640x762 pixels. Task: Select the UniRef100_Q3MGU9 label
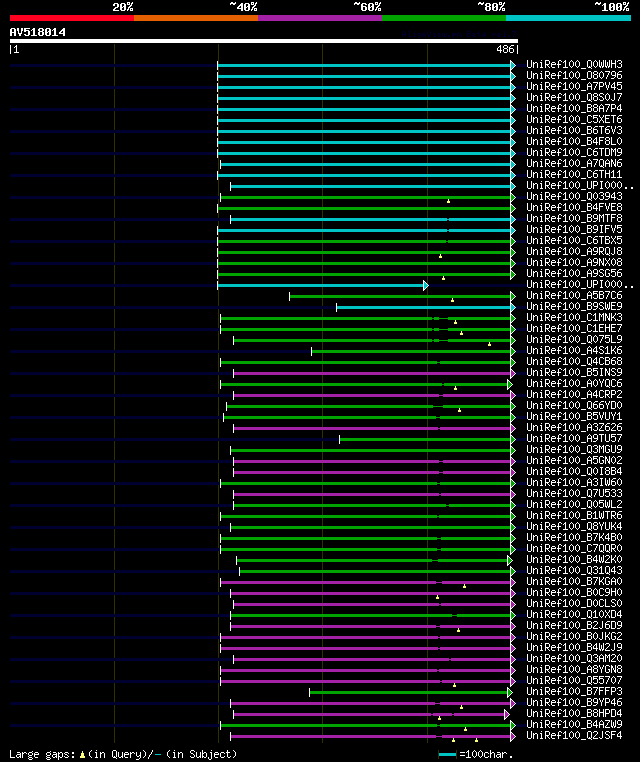pos(574,450)
